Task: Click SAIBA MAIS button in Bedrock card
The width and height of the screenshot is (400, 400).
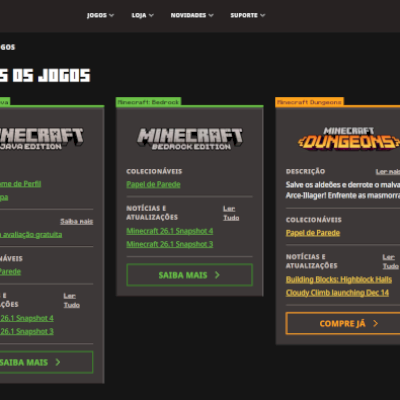Action: click(189, 275)
